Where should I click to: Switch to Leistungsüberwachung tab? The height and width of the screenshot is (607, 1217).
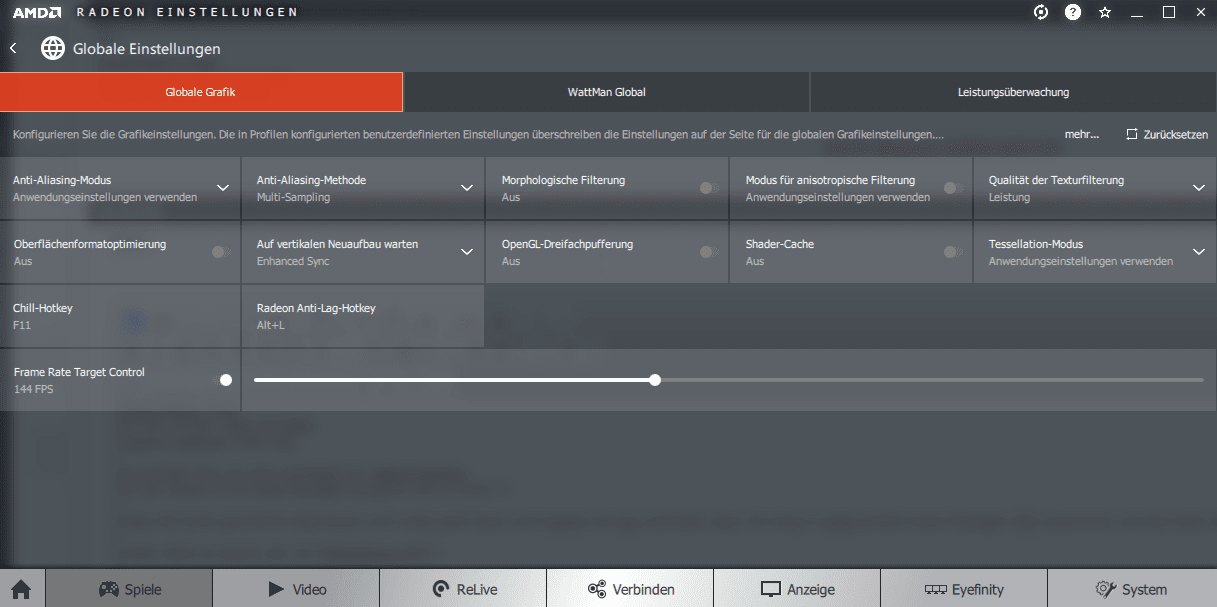[1013, 92]
